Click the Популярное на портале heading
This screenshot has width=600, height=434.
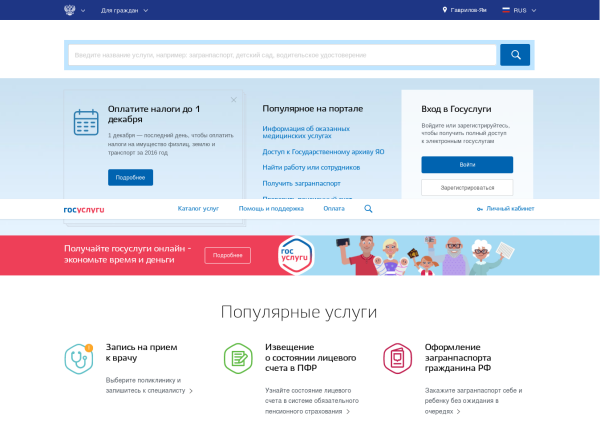point(313,109)
